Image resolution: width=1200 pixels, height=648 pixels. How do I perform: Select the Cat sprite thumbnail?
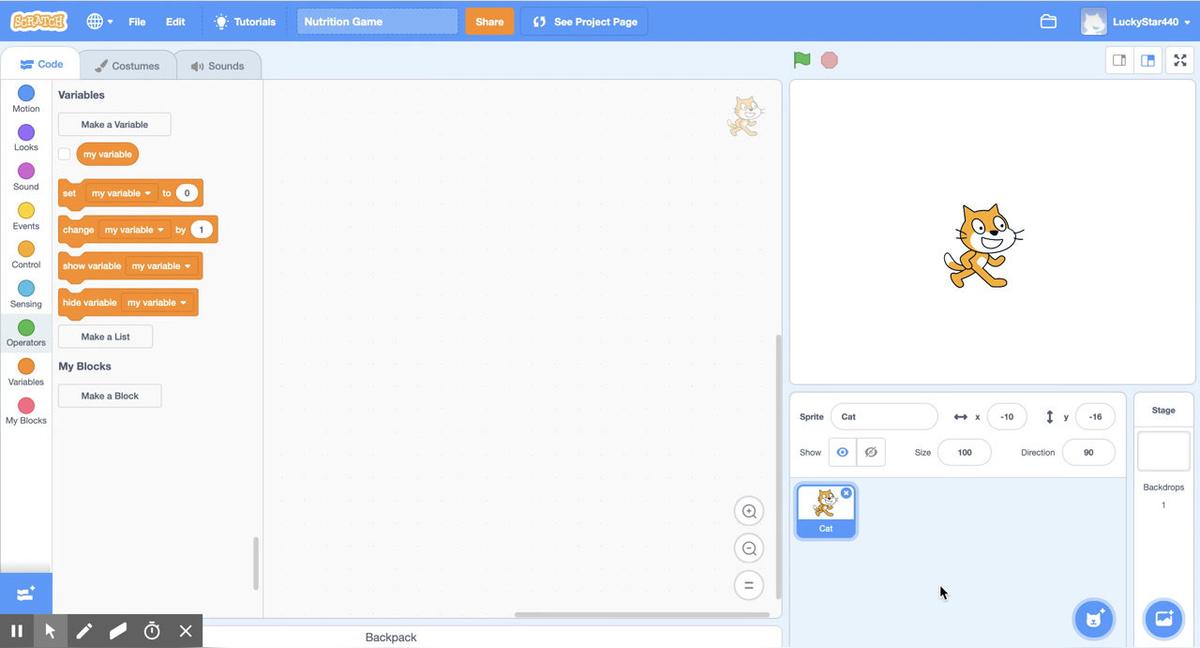(825, 511)
